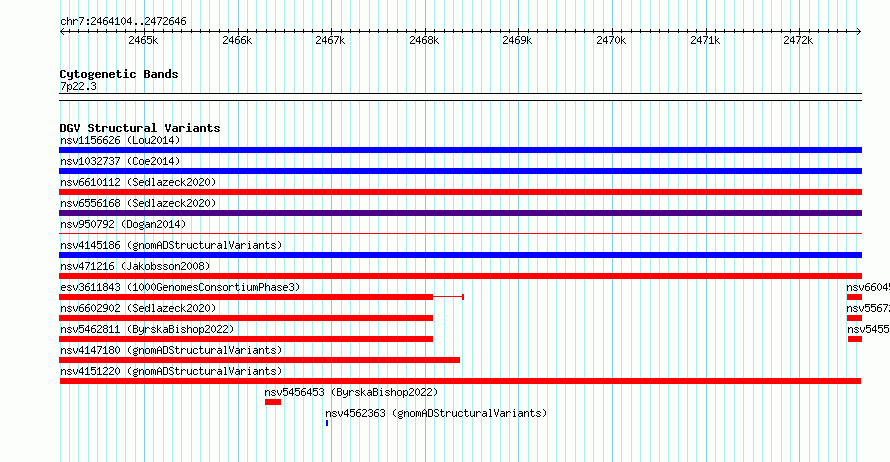Click the nsv1156626 (Lou2014) variant label
Viewport: 890px width, 462px height.
pyautogui.click(x=120, y=140)
